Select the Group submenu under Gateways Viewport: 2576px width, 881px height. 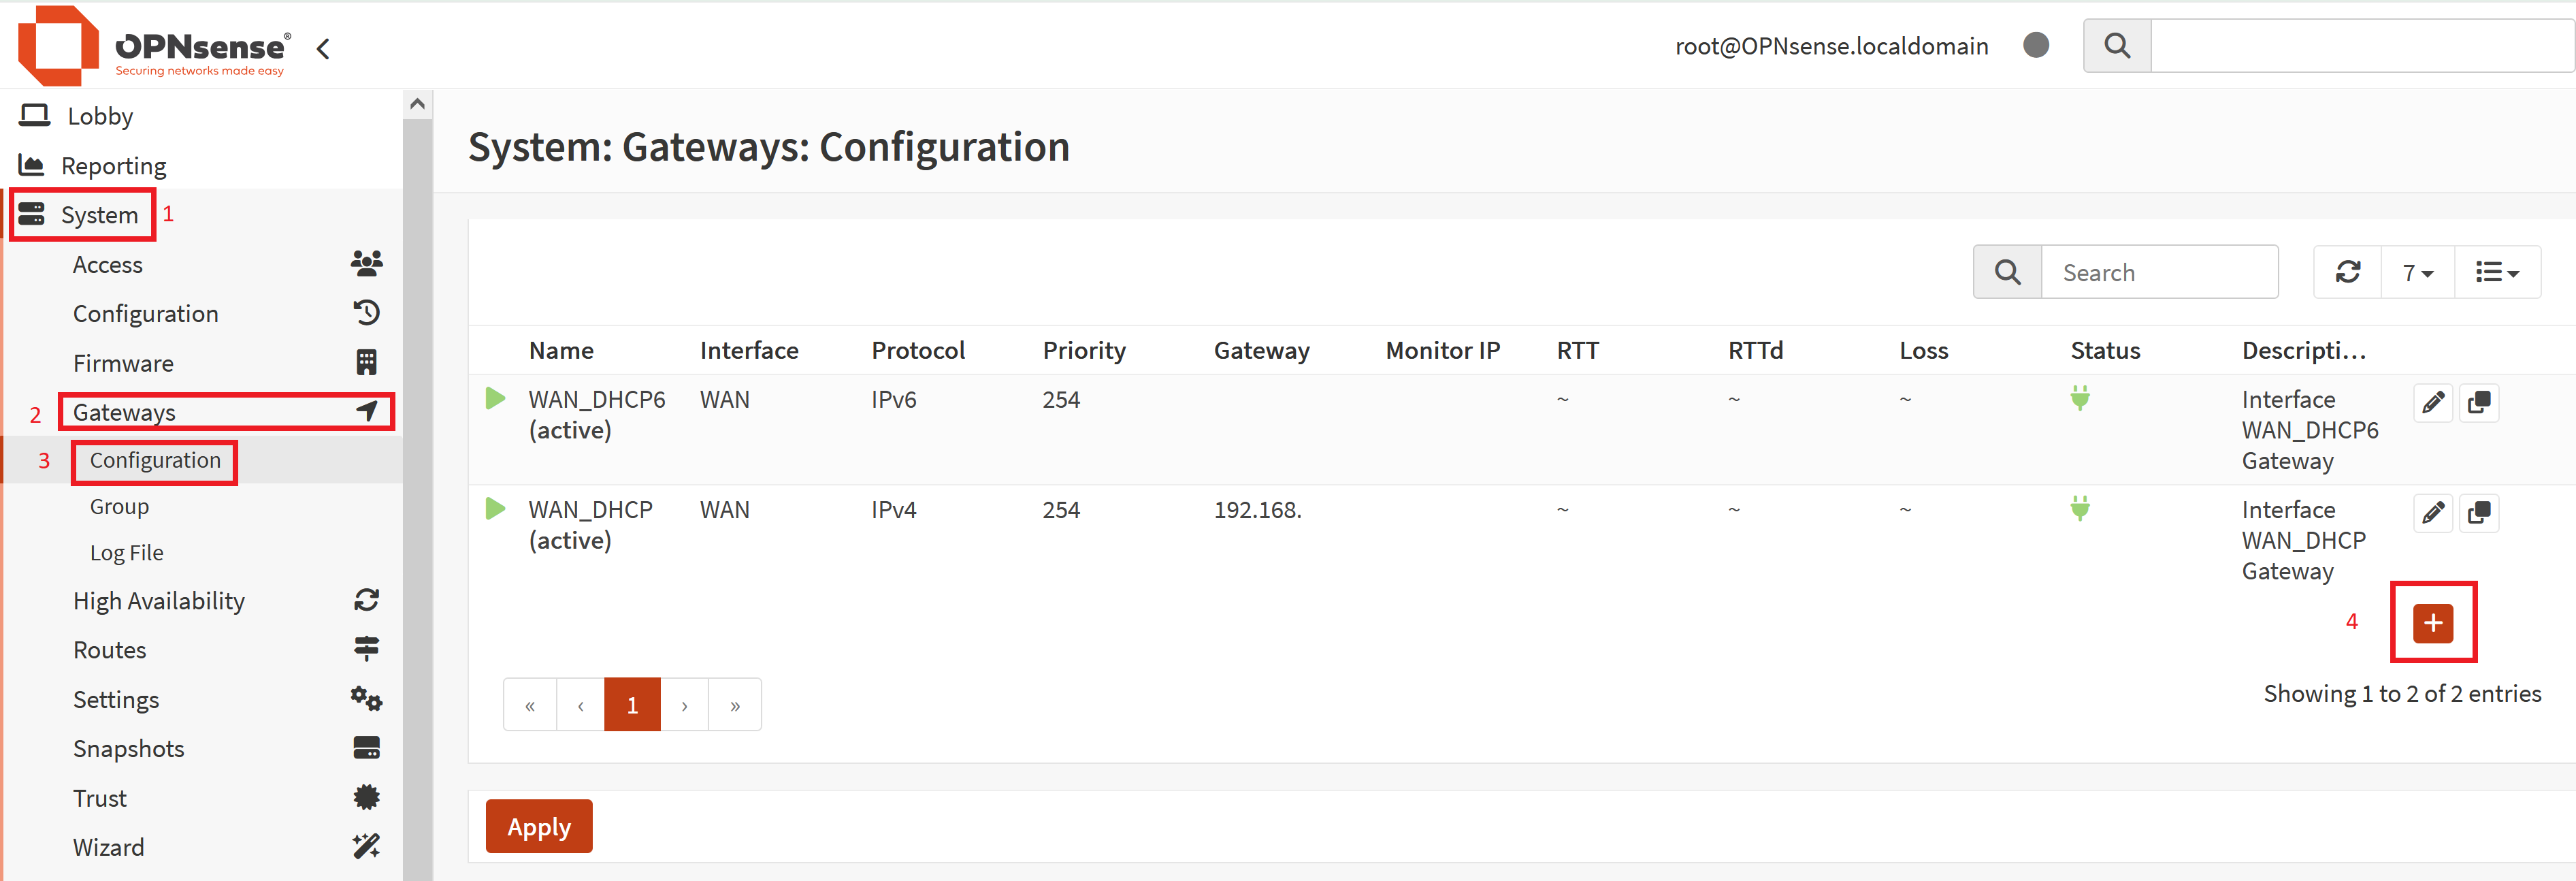pos(119,506)
